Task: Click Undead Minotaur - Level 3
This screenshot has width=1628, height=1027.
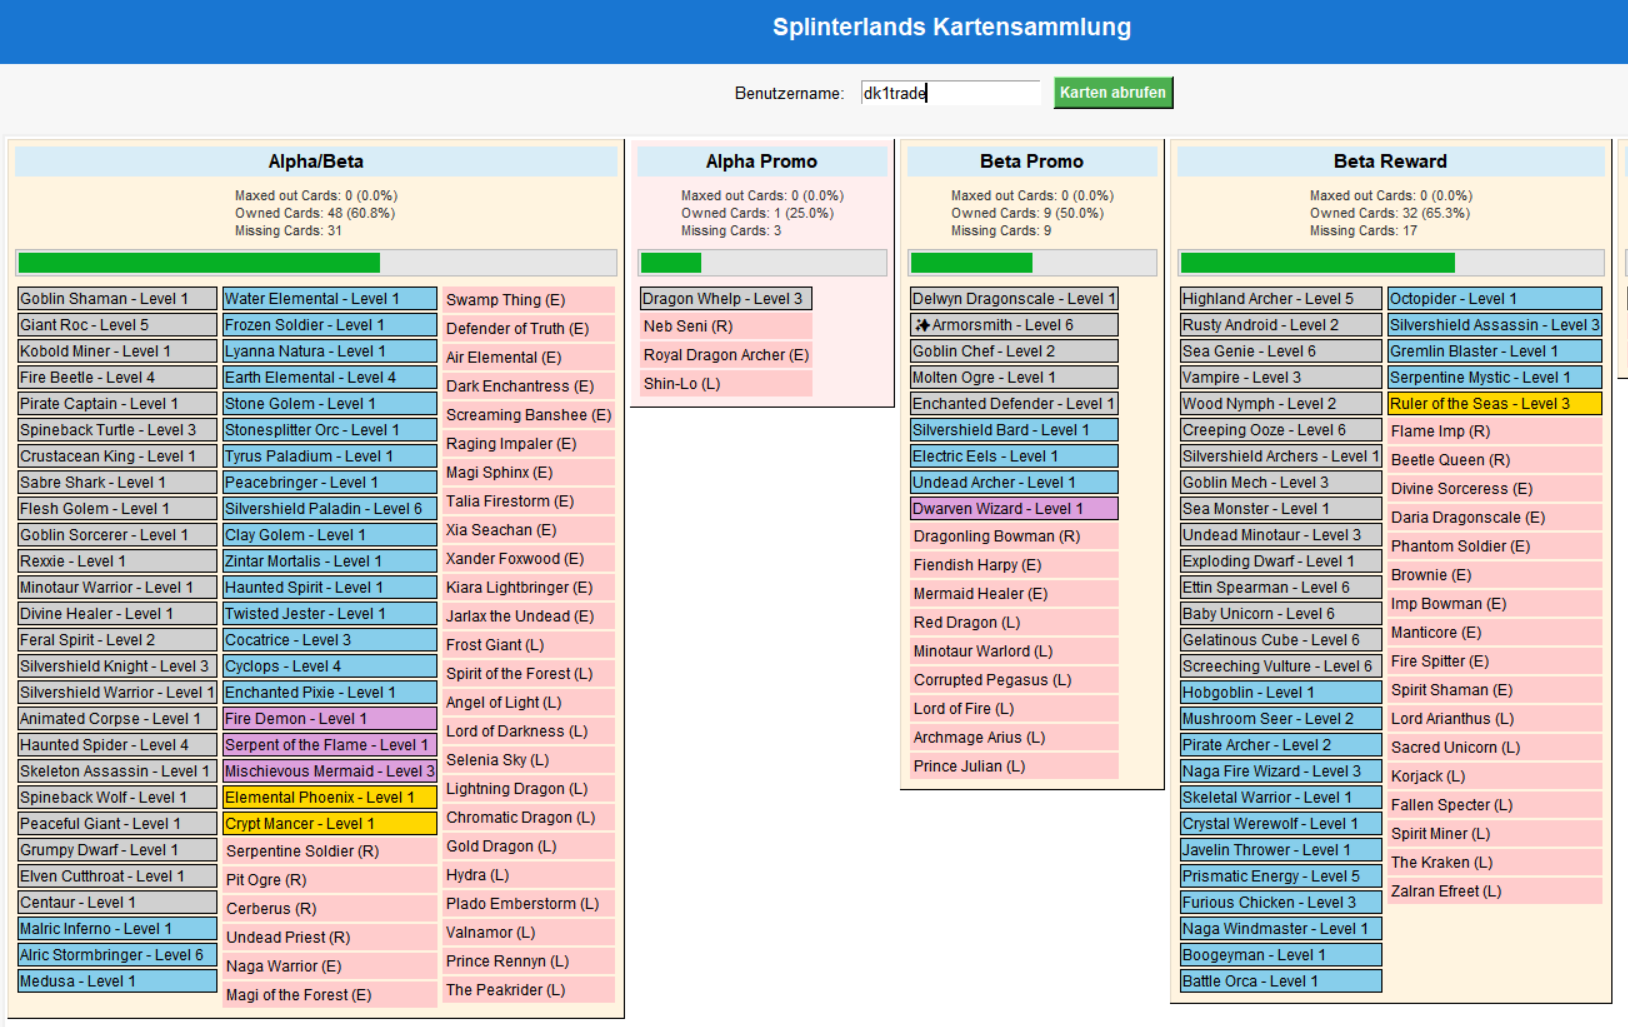Action: pyautogui.click(x=1281, y=535)
